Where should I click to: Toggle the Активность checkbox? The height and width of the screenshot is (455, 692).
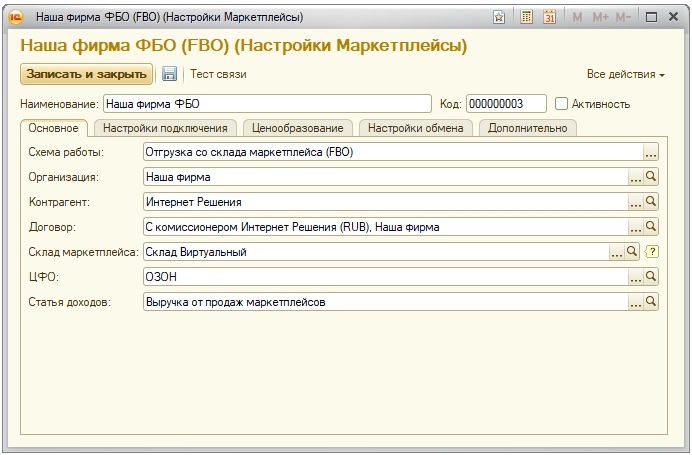coord(561,104)
